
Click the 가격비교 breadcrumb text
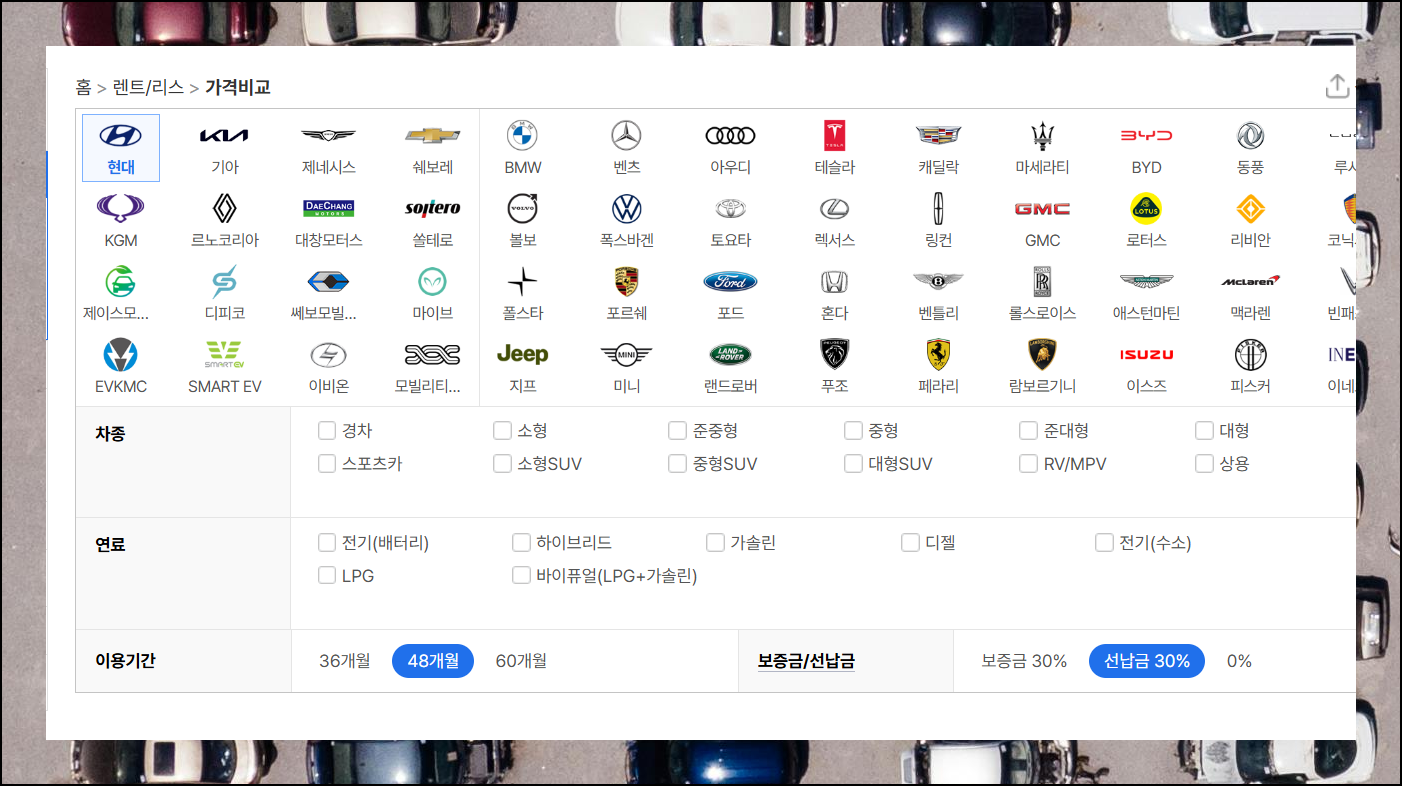pyautogui.click(x=238, y=87)
